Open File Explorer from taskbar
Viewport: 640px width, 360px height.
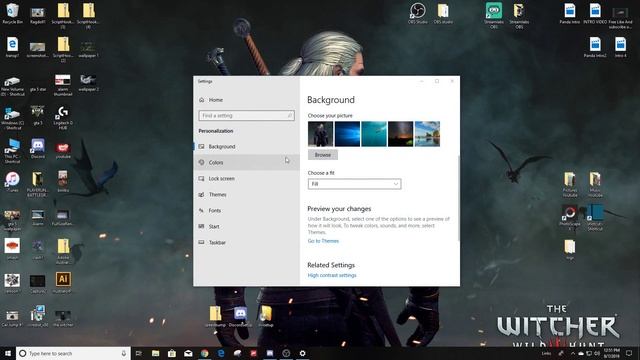(x=156, y=353)
